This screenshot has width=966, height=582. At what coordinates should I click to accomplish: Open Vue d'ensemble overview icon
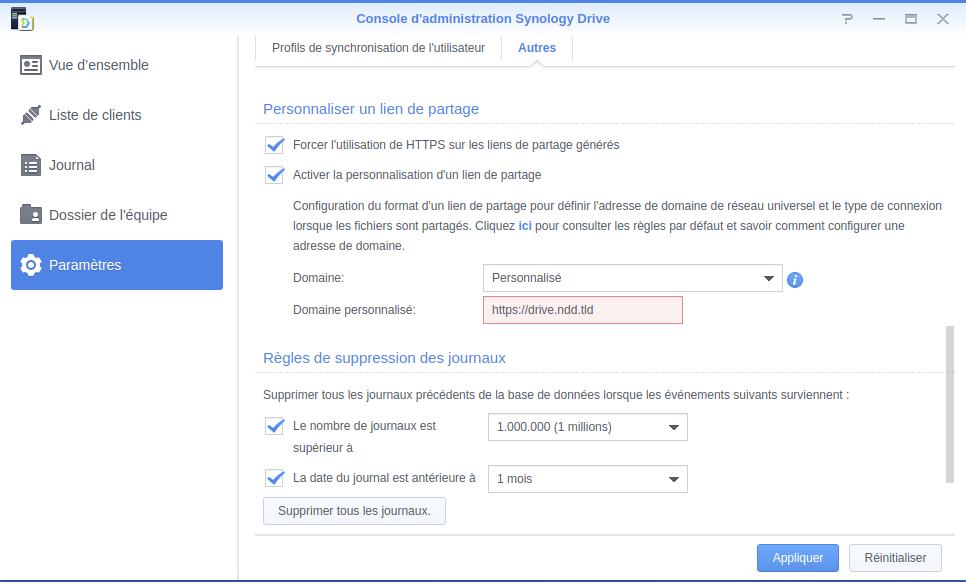[31, 65]
